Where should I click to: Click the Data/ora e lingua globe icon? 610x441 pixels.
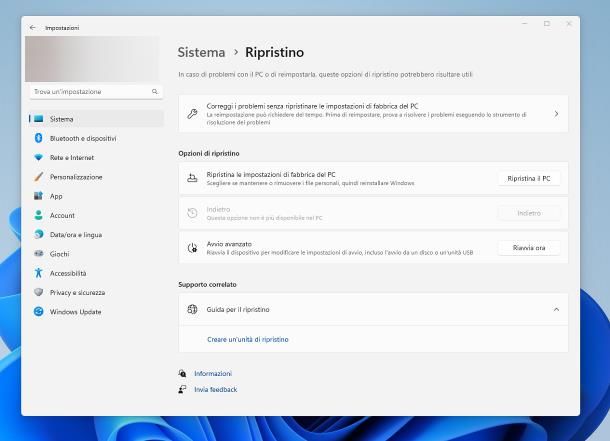click(39, 234)
